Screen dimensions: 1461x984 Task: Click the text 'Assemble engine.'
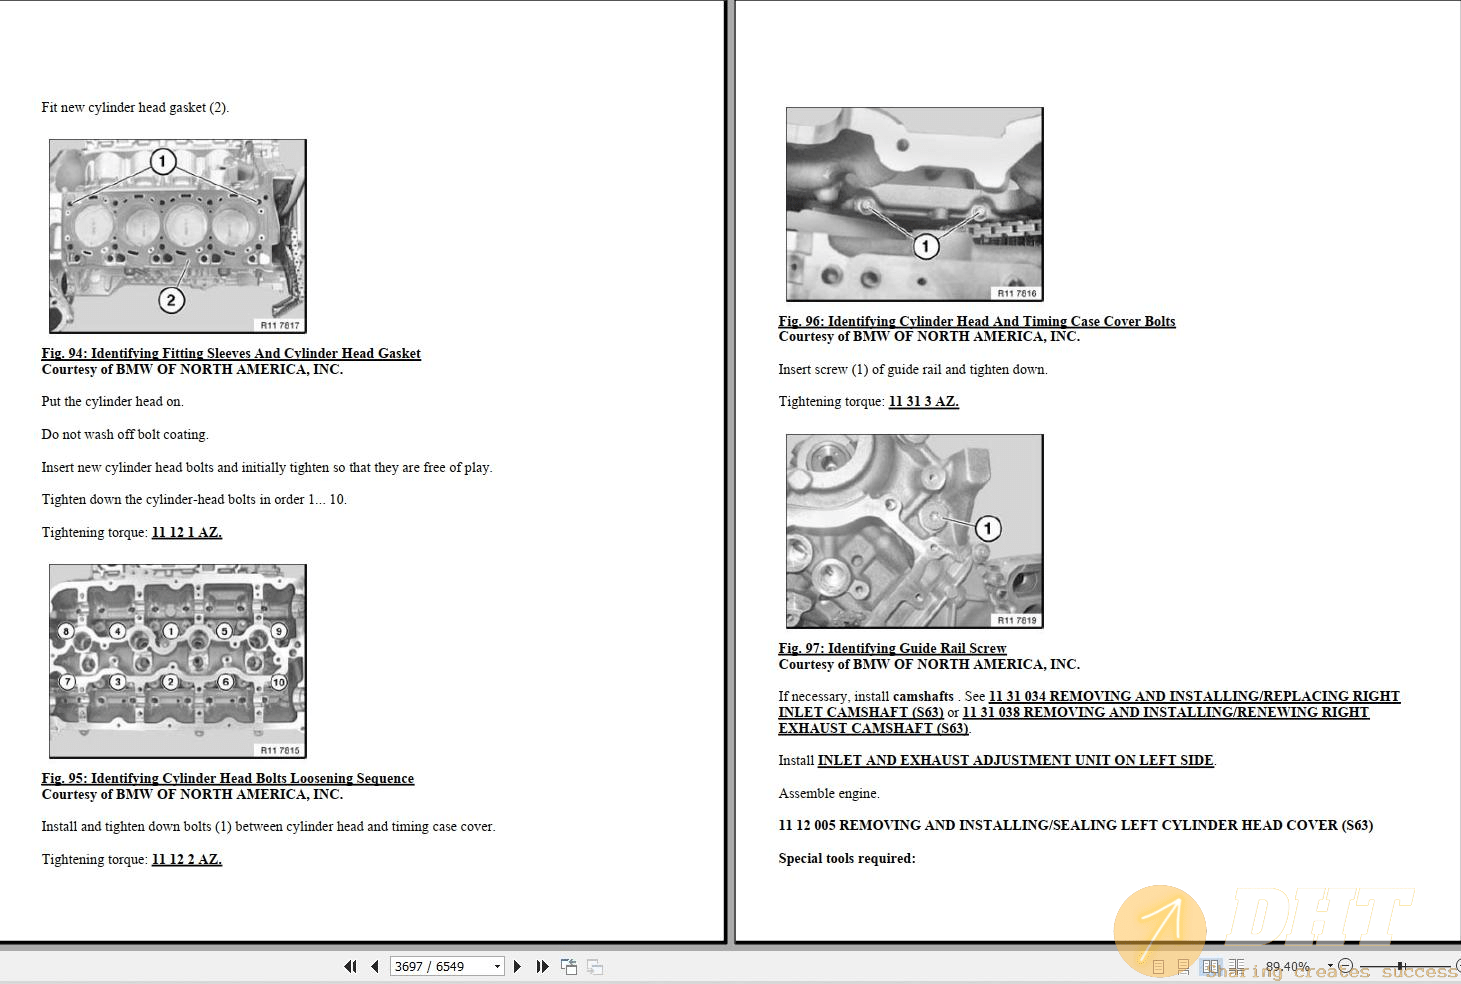pyautogui.click(x=829, y=793)
